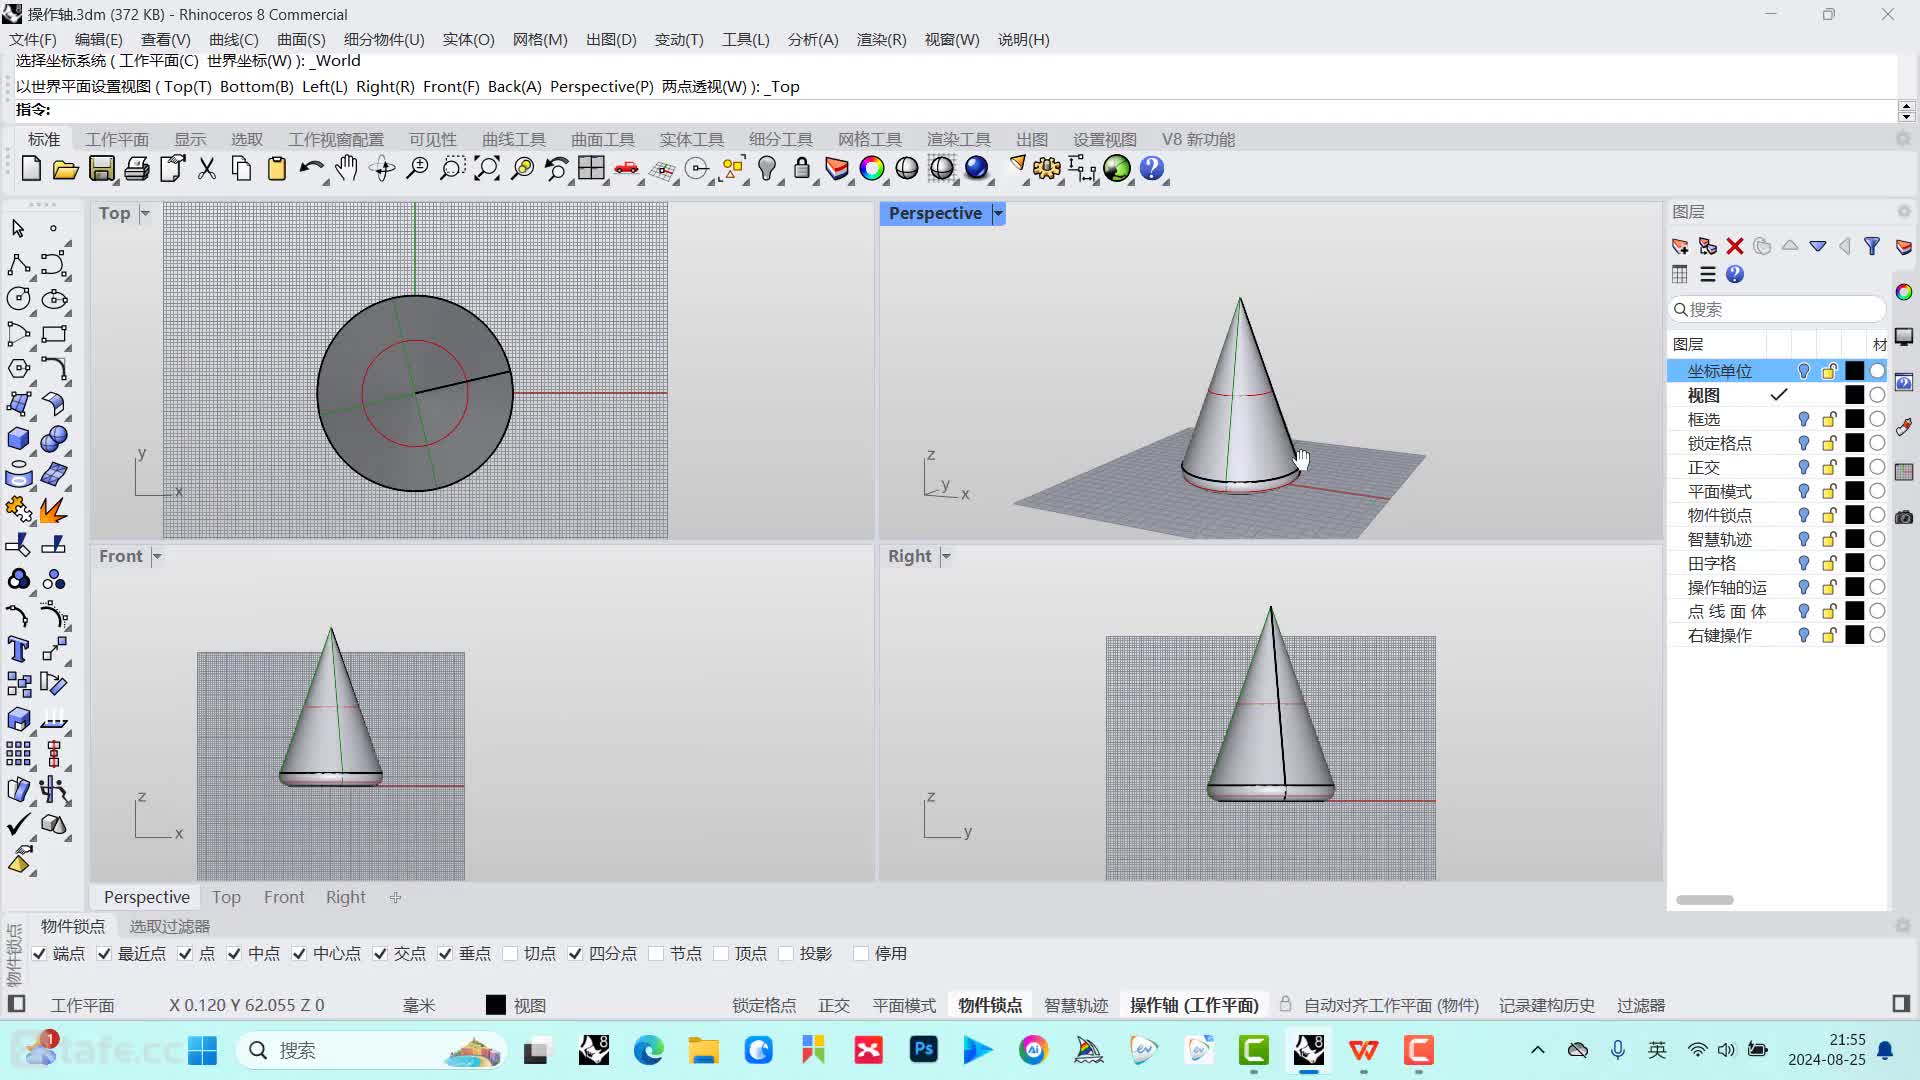The width and height of the screenshot is (1920, 1080).
Task: Click 过滤器 in status bar
Action: (1641, 1006)
